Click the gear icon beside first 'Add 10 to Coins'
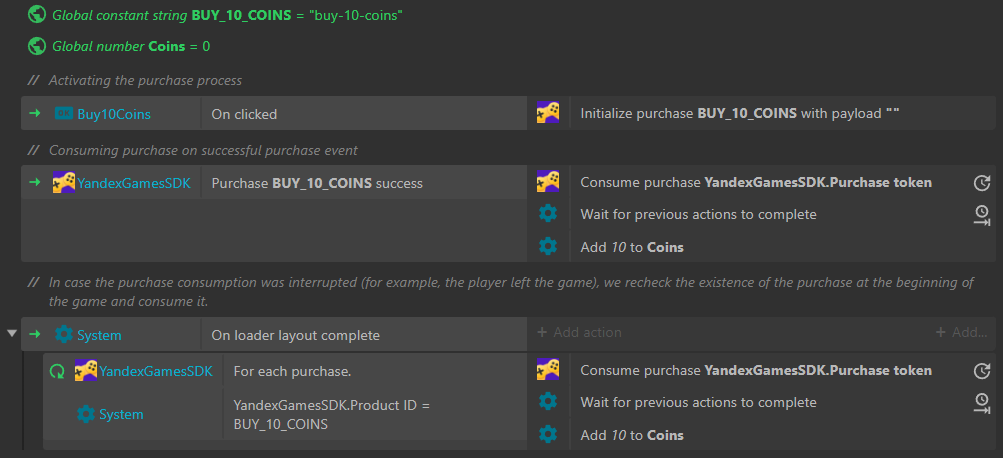This screenshot has height=458, width=1003. tap(548, 246)
